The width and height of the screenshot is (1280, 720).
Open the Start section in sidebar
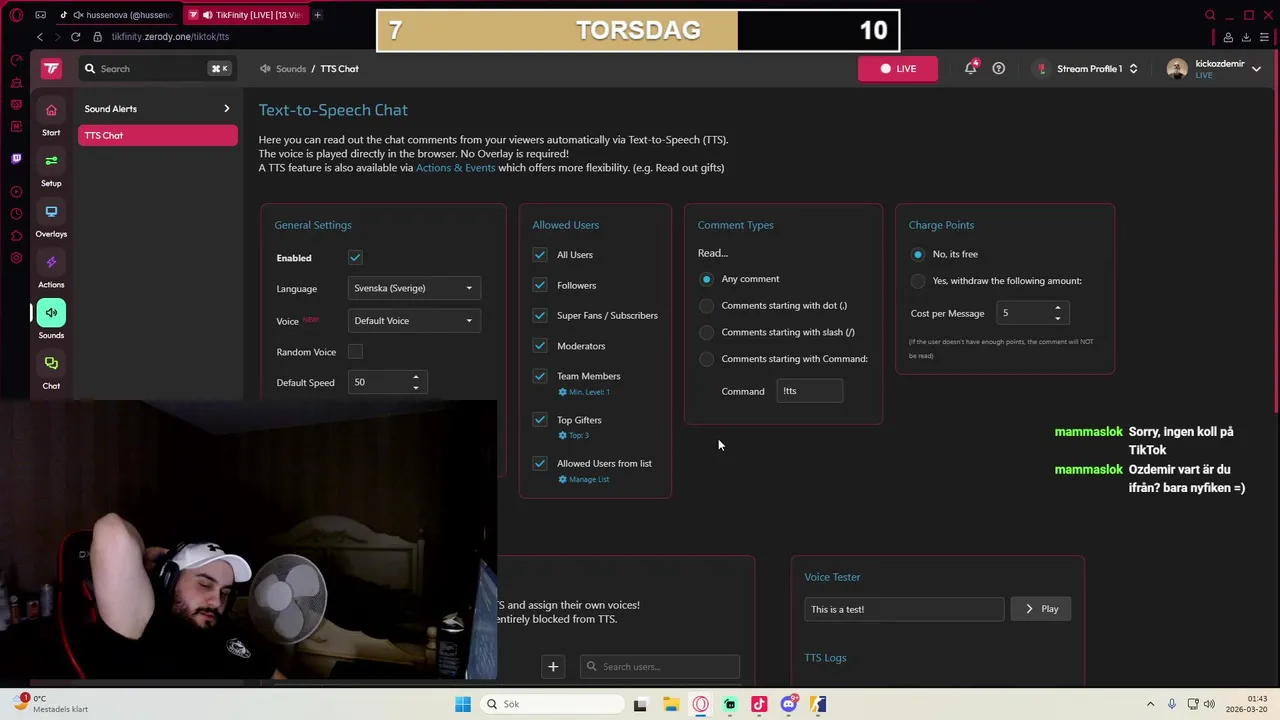pos(51,117)
